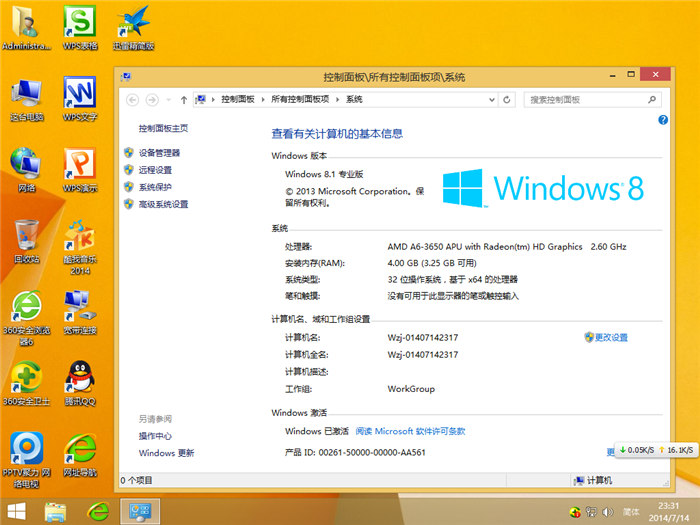Select 所有控制面板项 breadcrumb item

tap(300, 100)
